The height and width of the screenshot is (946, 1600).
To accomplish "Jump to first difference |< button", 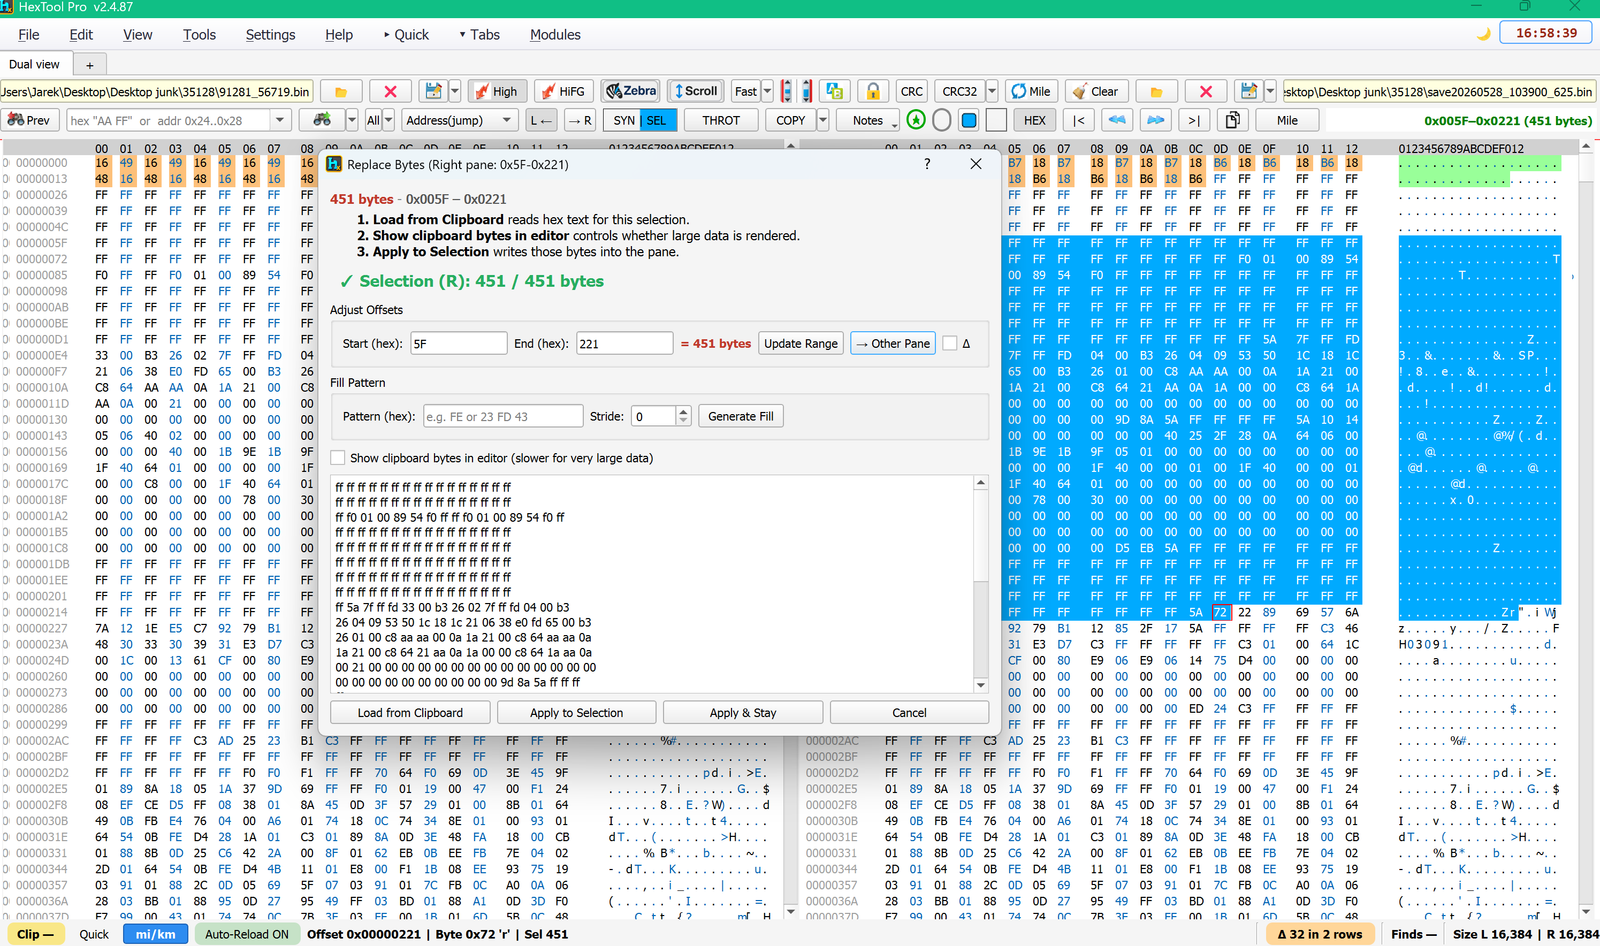I will (x=1079, y=120).
